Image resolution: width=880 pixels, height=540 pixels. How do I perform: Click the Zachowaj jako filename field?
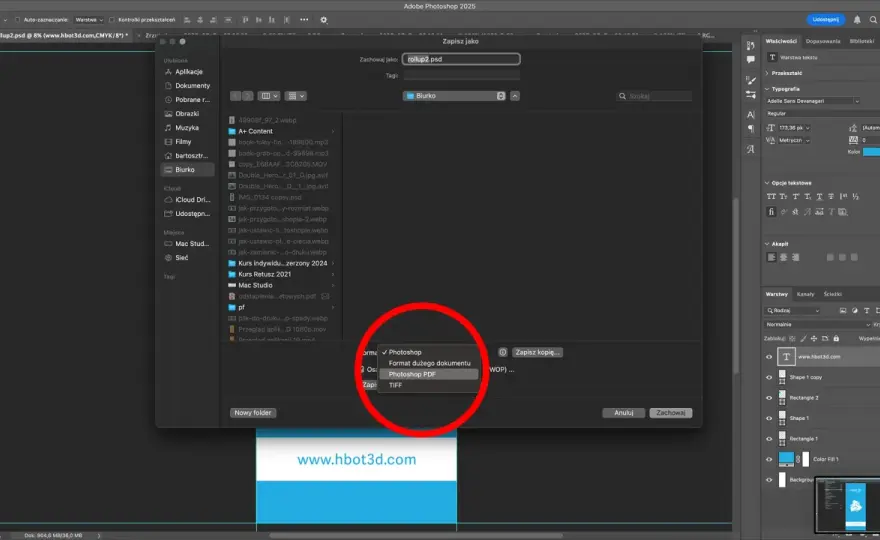pos(461,59)
